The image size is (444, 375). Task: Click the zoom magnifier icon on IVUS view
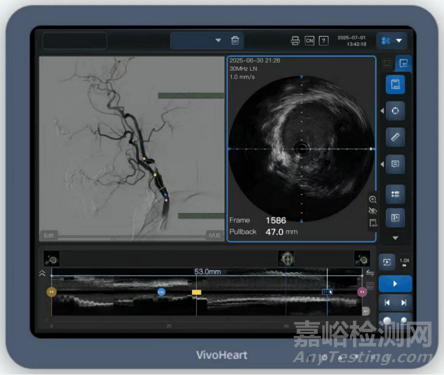click(373, 199)
